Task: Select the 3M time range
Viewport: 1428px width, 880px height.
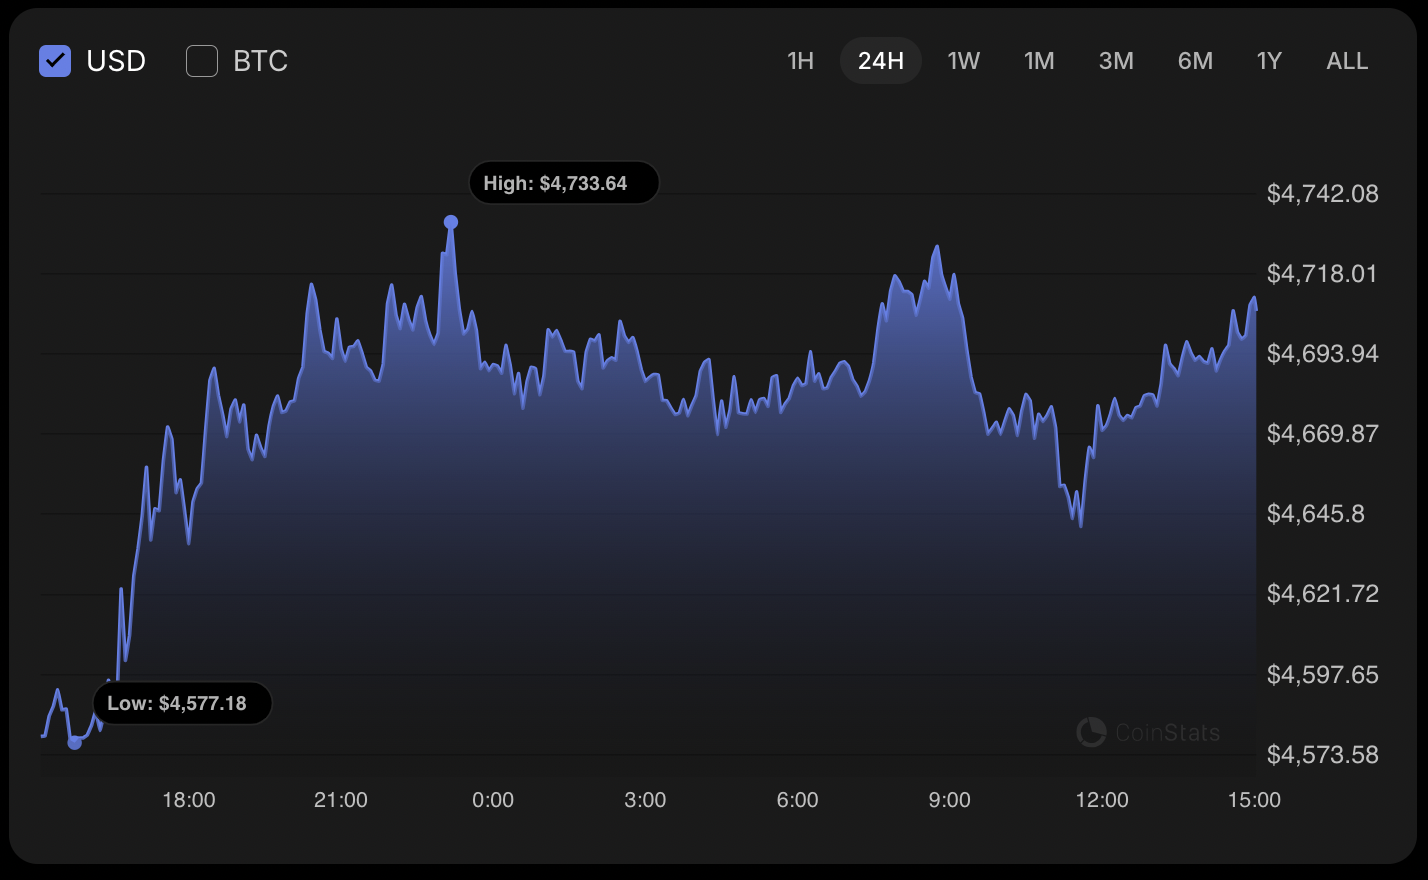Action: (x=1116, y=61)
